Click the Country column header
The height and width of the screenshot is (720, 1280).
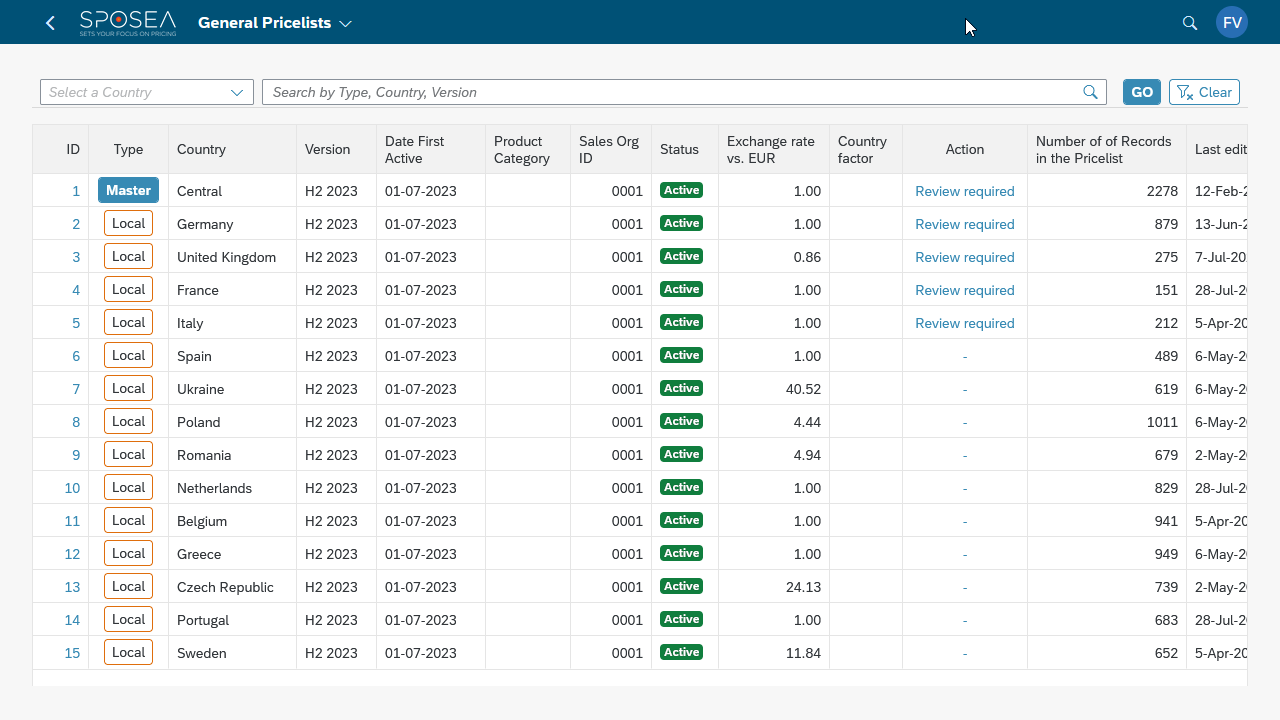click(x=201, y=149)
